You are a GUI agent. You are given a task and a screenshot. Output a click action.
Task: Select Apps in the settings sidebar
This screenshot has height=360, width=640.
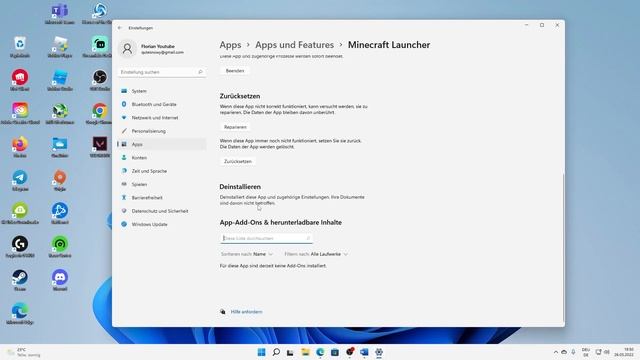click(162, 144)
